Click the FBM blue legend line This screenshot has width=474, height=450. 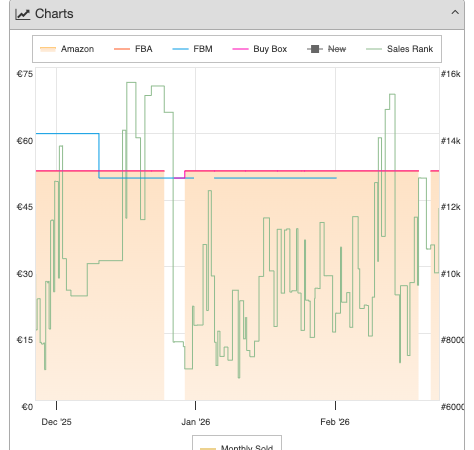[x=180, y=49]
